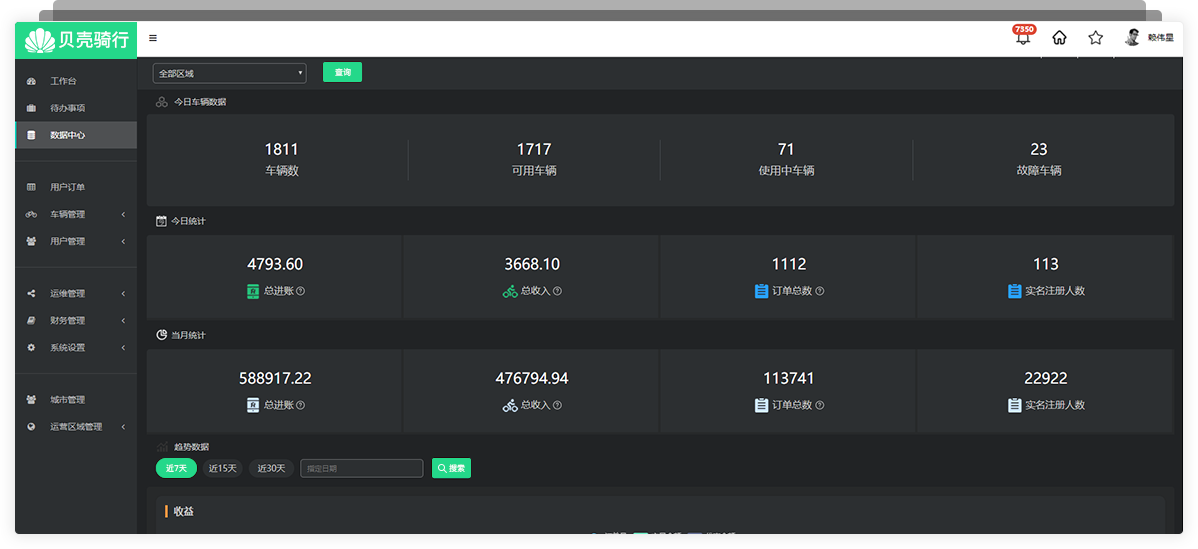
Task: Click the green 查询 button
Action: tap(342, 72)
